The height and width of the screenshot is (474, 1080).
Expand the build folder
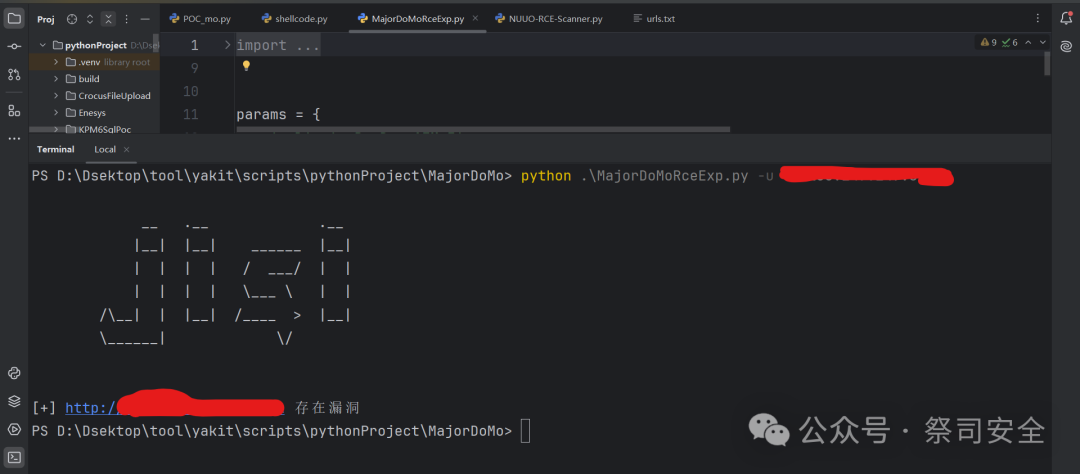[56, 79]
